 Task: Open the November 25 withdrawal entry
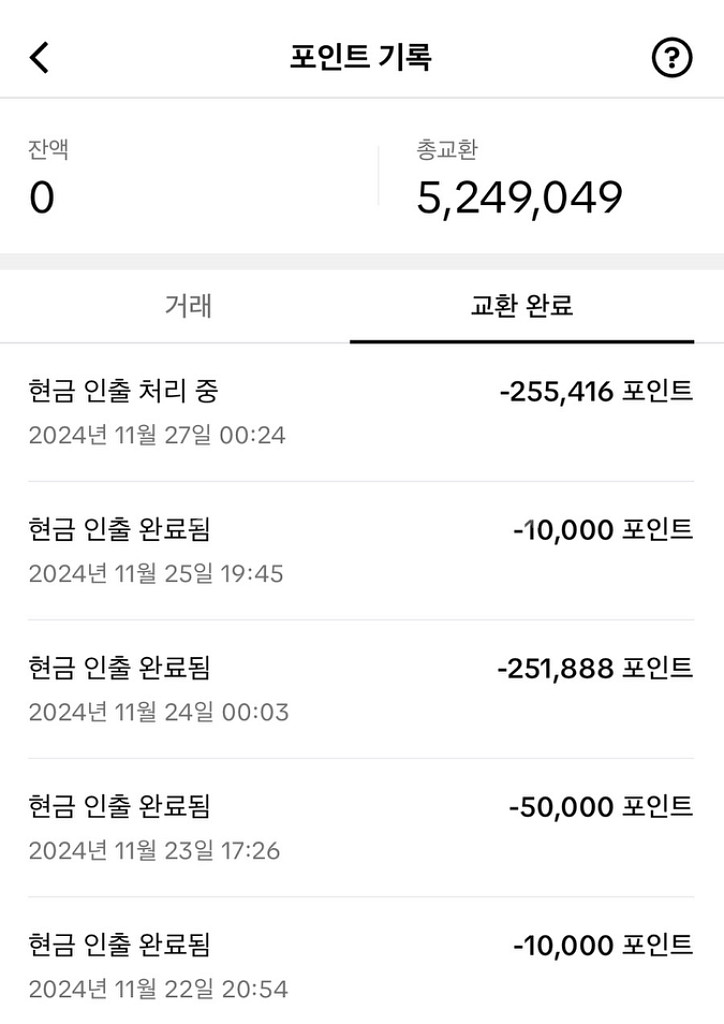click(120, 529)
